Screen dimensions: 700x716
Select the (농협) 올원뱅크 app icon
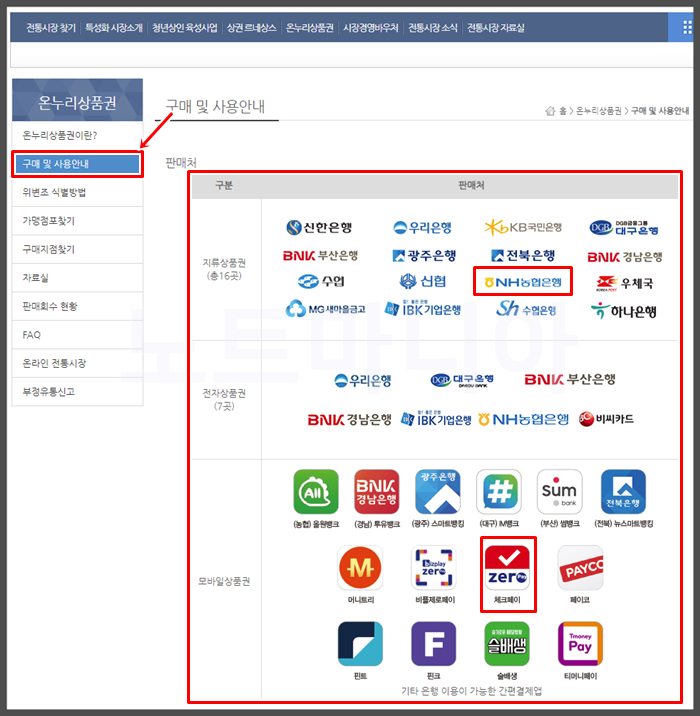click(316, 492)
